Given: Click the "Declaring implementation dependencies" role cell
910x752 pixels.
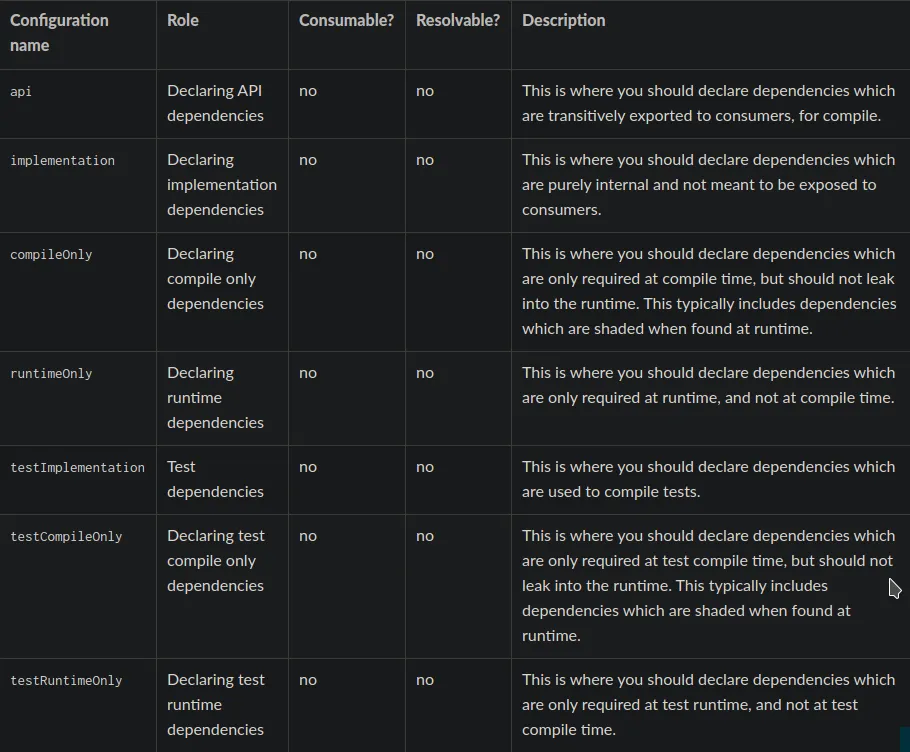Looking at the screenshot, I should point(221,185).
